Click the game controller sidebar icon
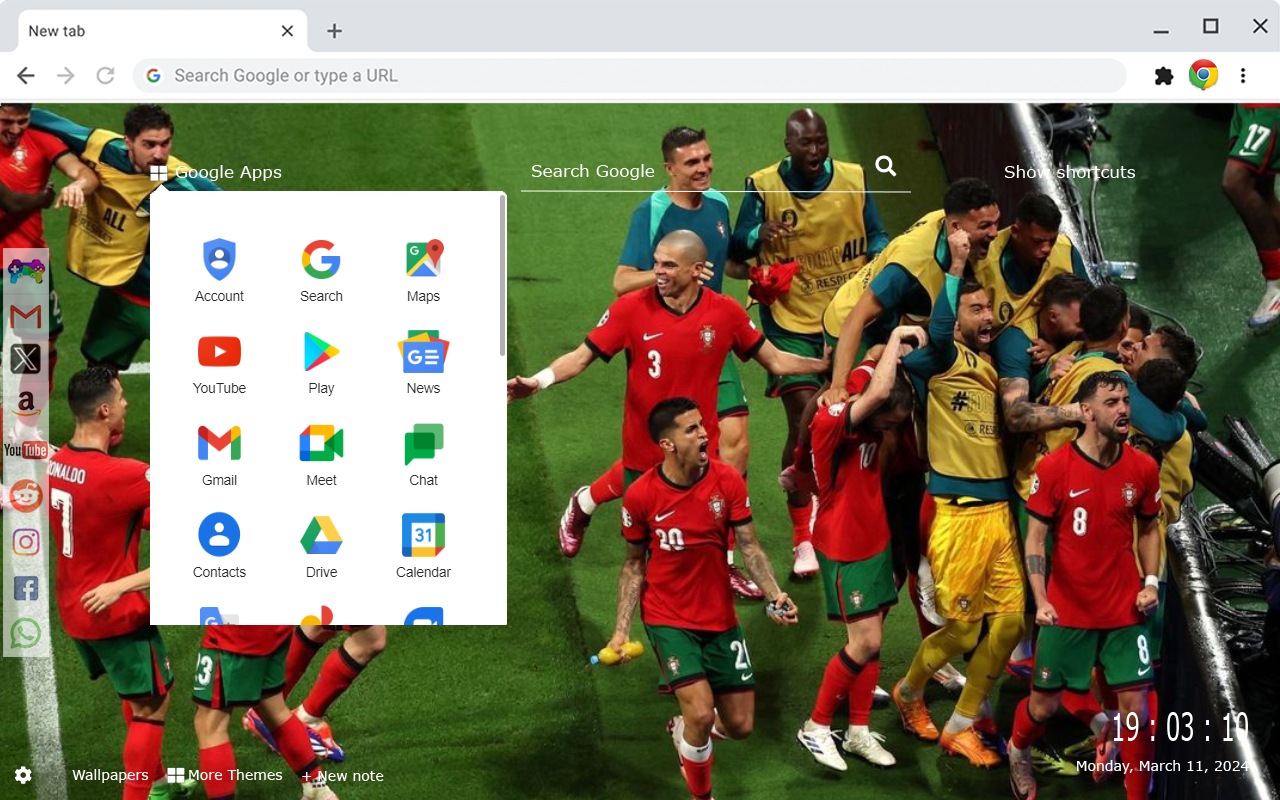The image size is (1280, 800). tap(26, 271)
